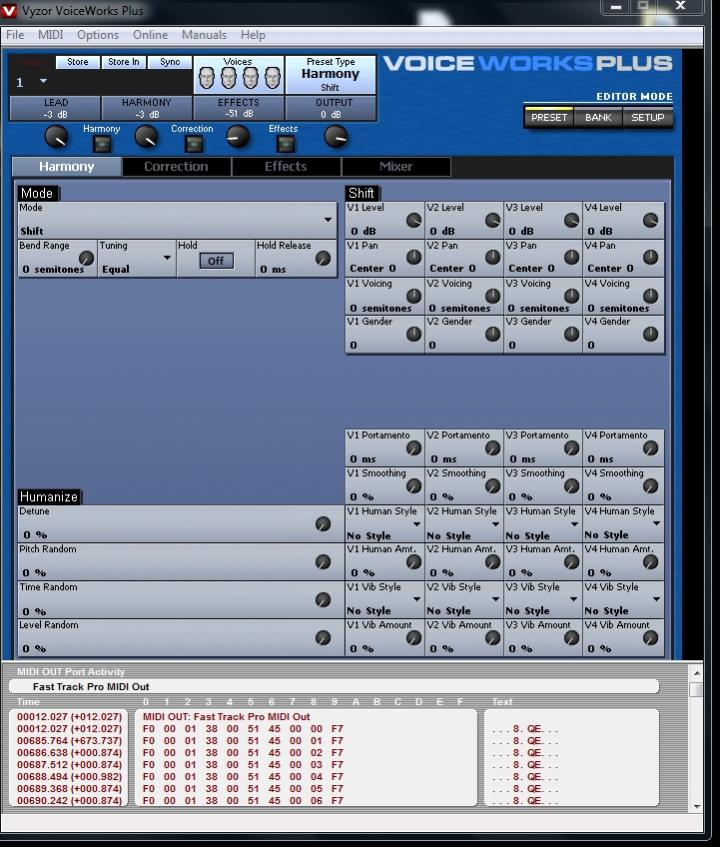This screenshot has width=720, height=847.
Task: Select BANK editor mode
Action: (598, 117)
